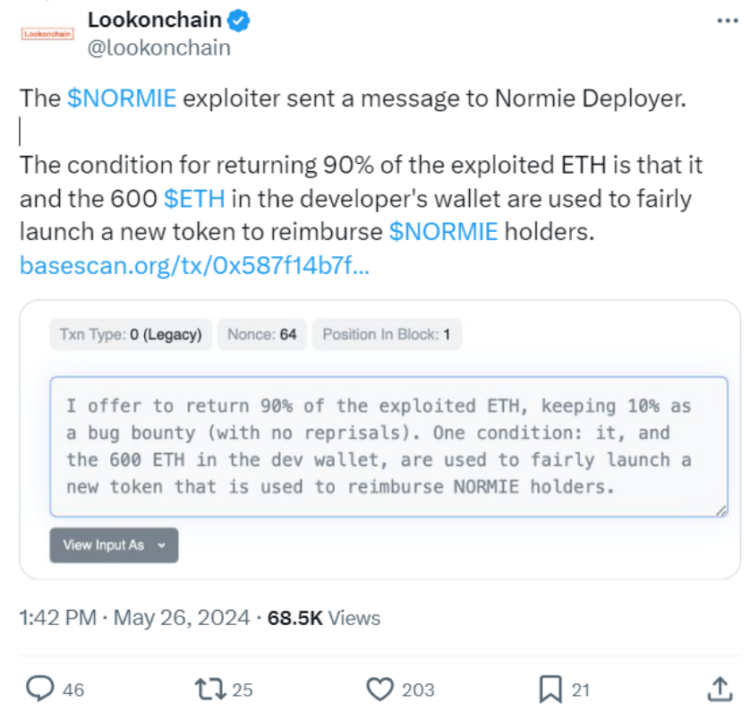
Task: Click inside the exploiter message text box
Action: [x=389, y=446]
